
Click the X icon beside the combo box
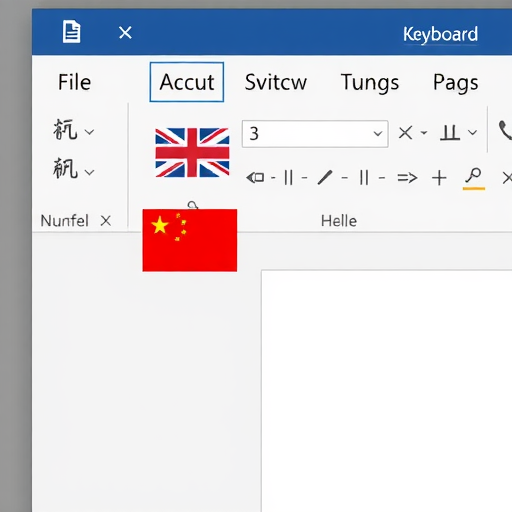(405, 133)
